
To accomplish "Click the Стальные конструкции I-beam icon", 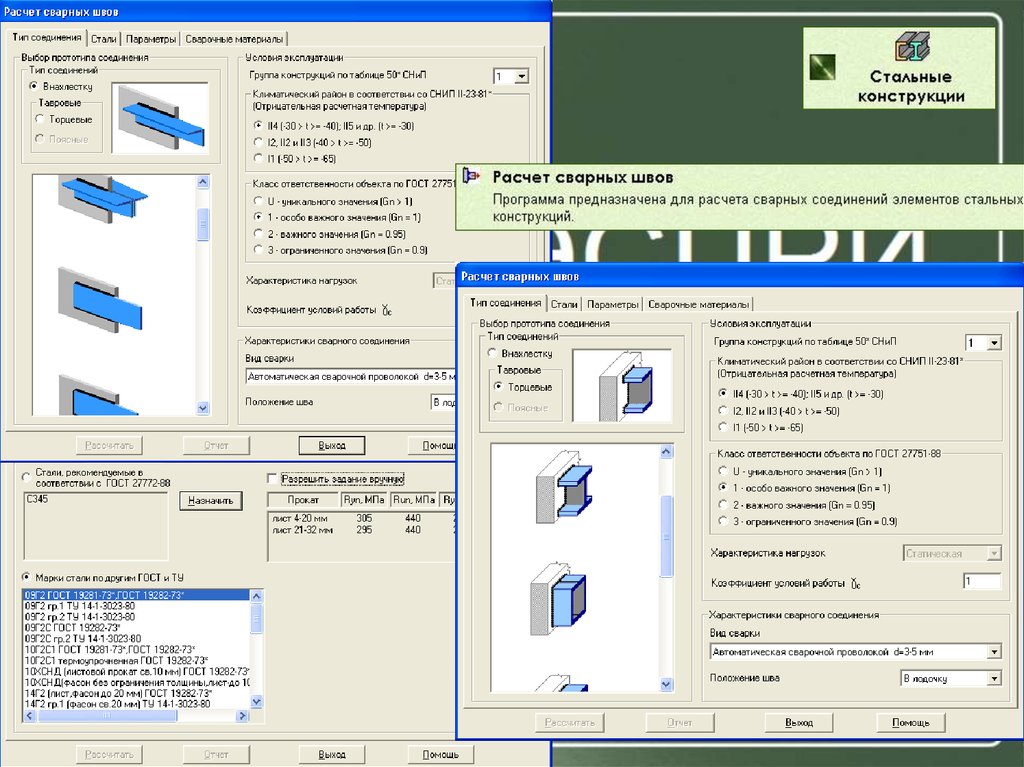I will pyautogui.click(x=910, y=49).
